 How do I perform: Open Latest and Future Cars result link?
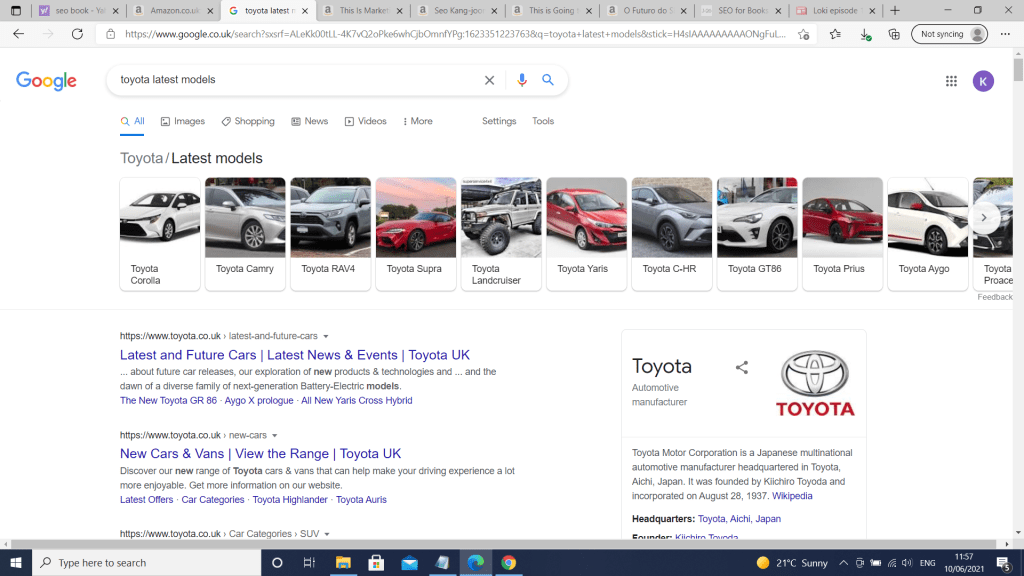point(294,355)
